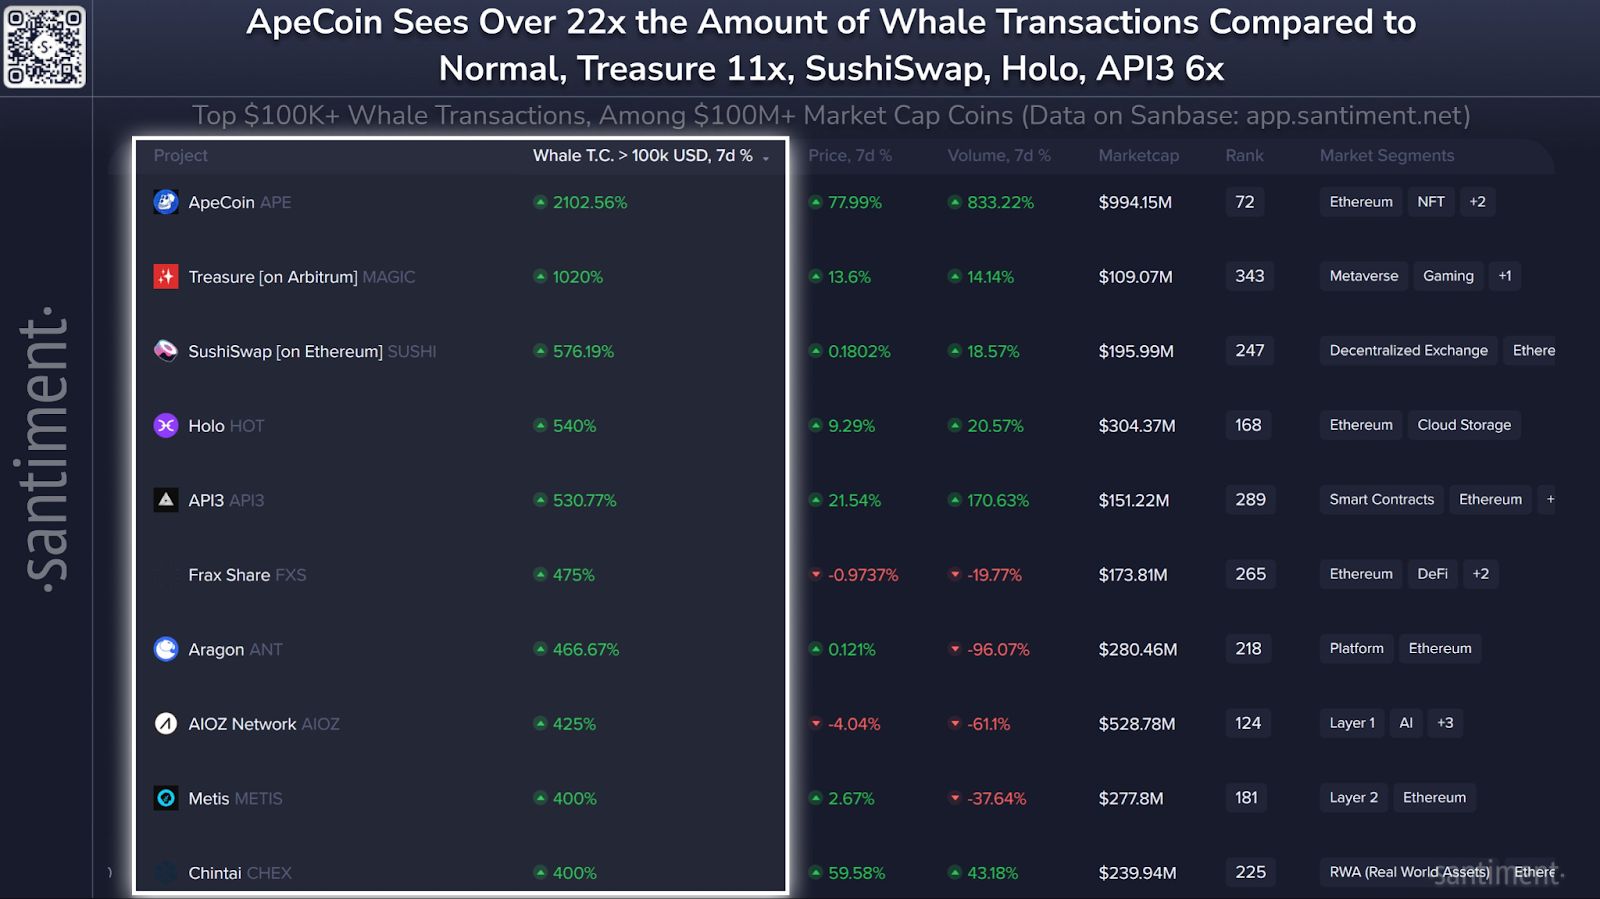Sort by Whale T.C. column dropdown arrow
This screenshot has height=899, width=1600.
766,158
